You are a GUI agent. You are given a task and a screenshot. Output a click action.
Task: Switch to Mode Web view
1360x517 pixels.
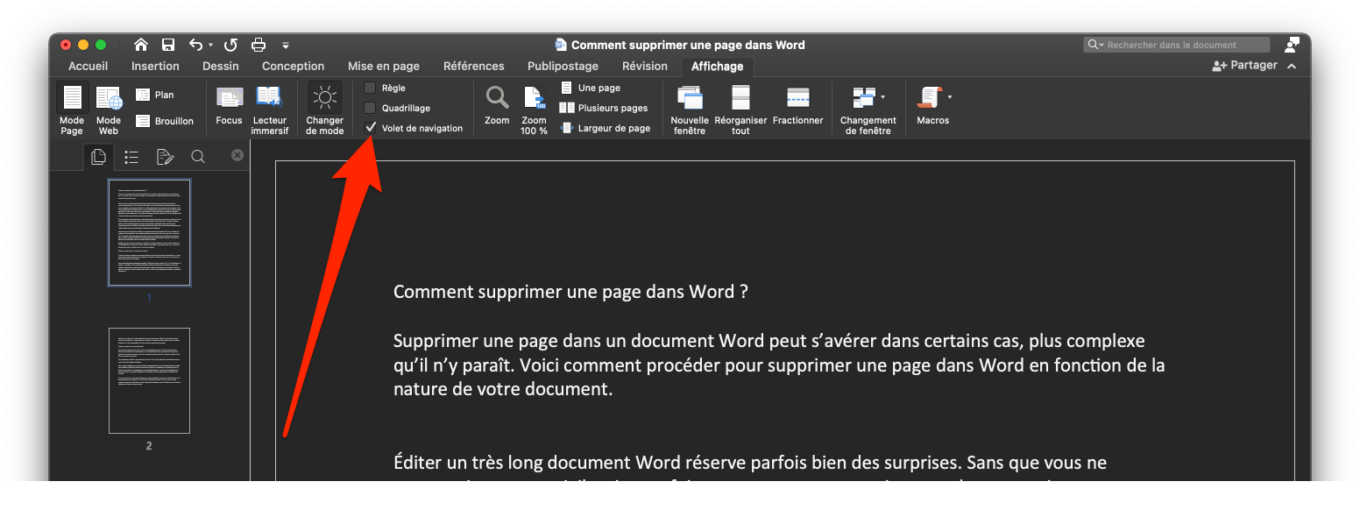(108, 110)
